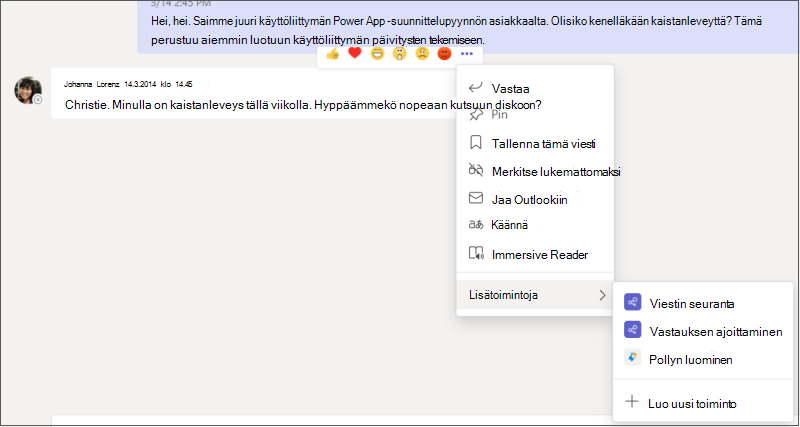Click the crossed glasses unread icon

476,170
